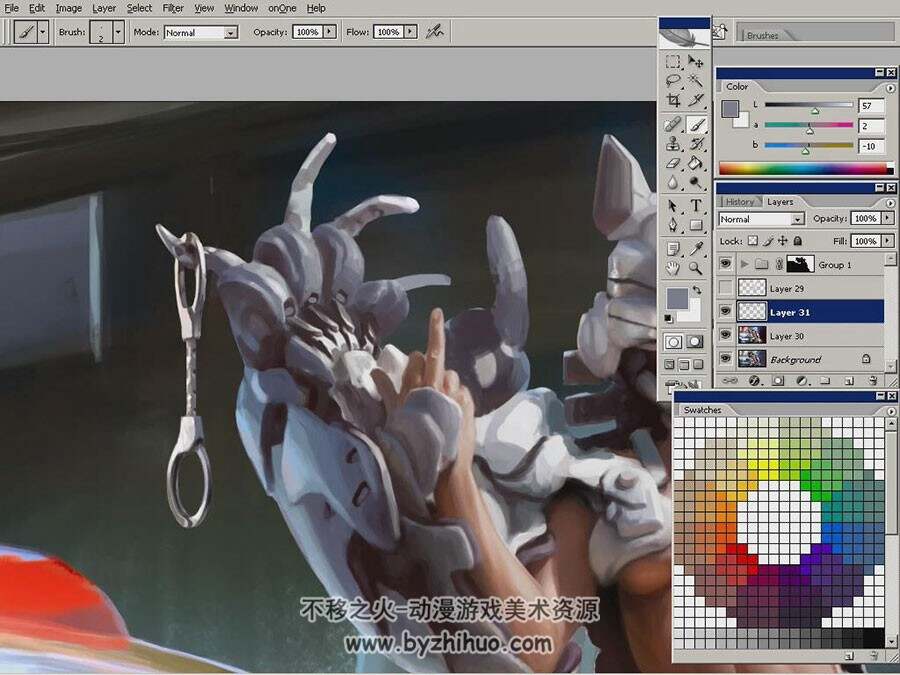Show Layer 29 visibility
The width and height of the screenshot is (900, 675).
(x=726, y=288)
